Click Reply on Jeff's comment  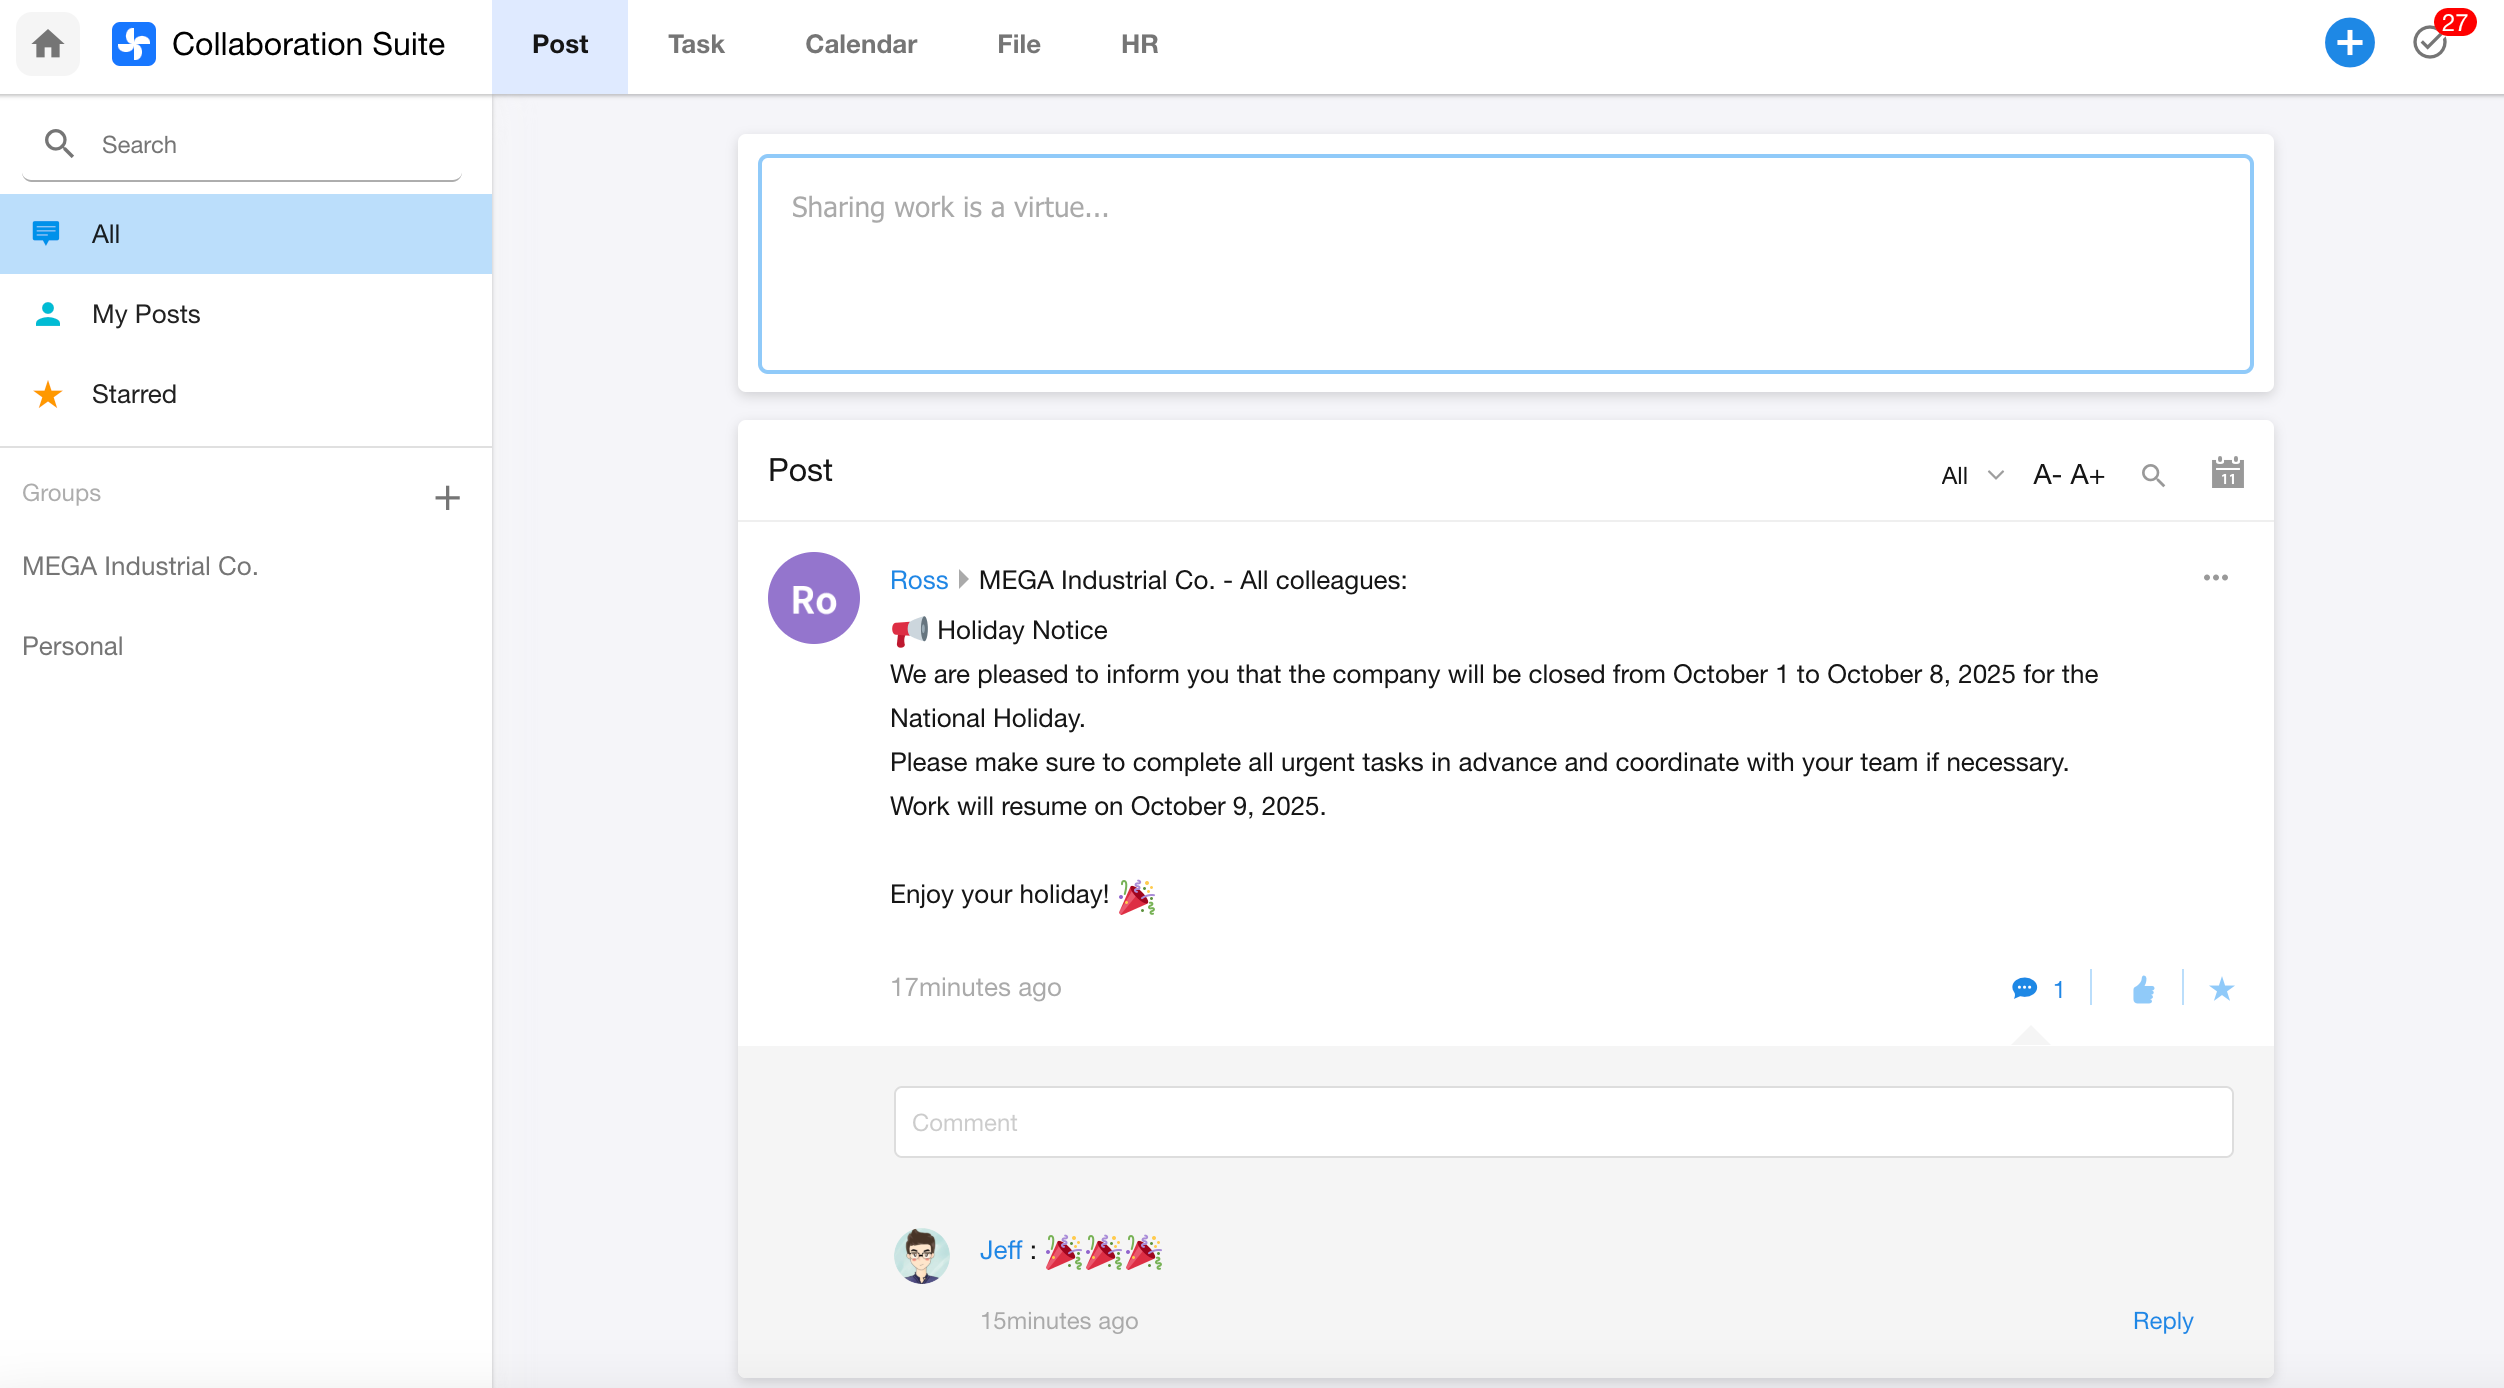tap(2162, 1321)
